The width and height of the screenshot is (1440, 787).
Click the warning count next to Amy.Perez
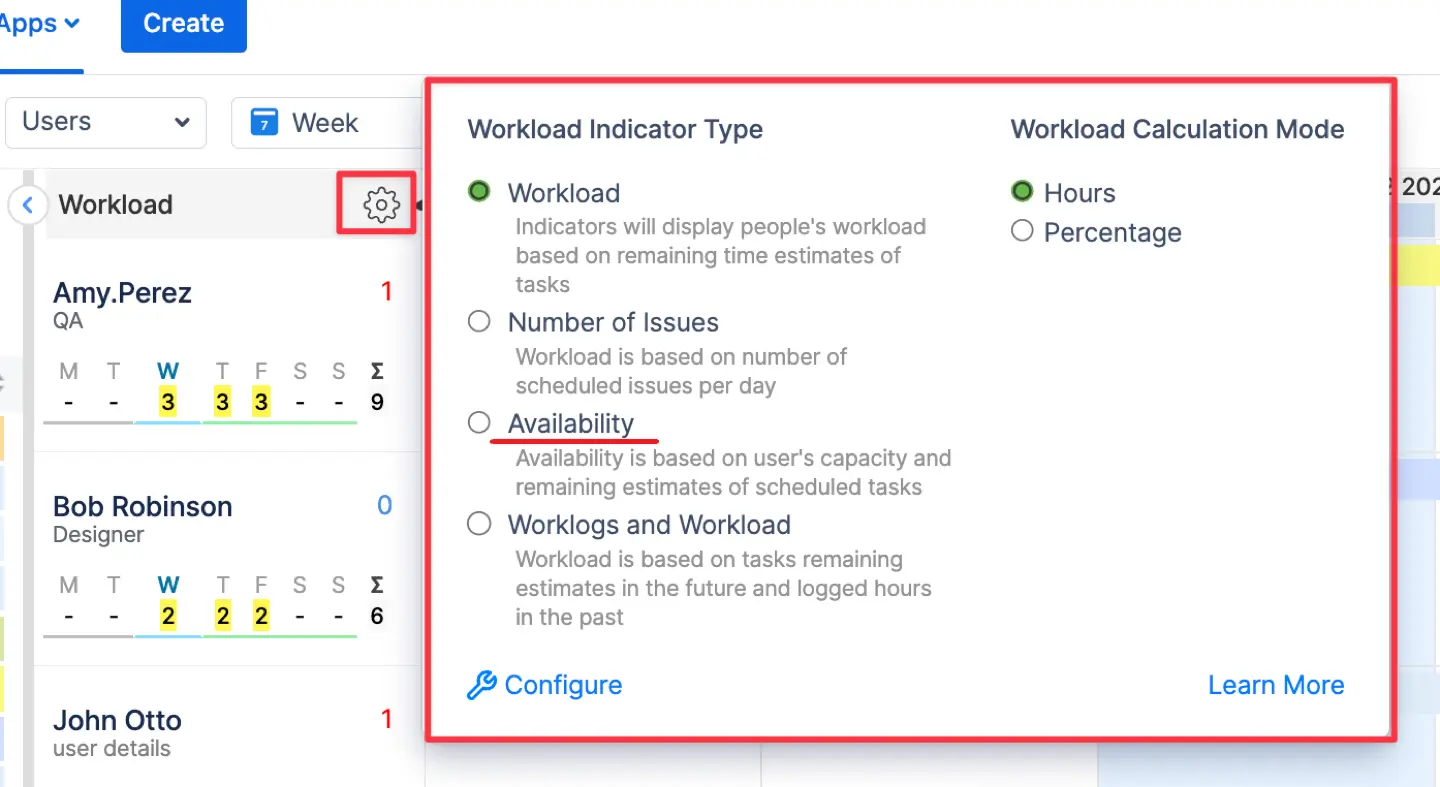coord(385,291)
